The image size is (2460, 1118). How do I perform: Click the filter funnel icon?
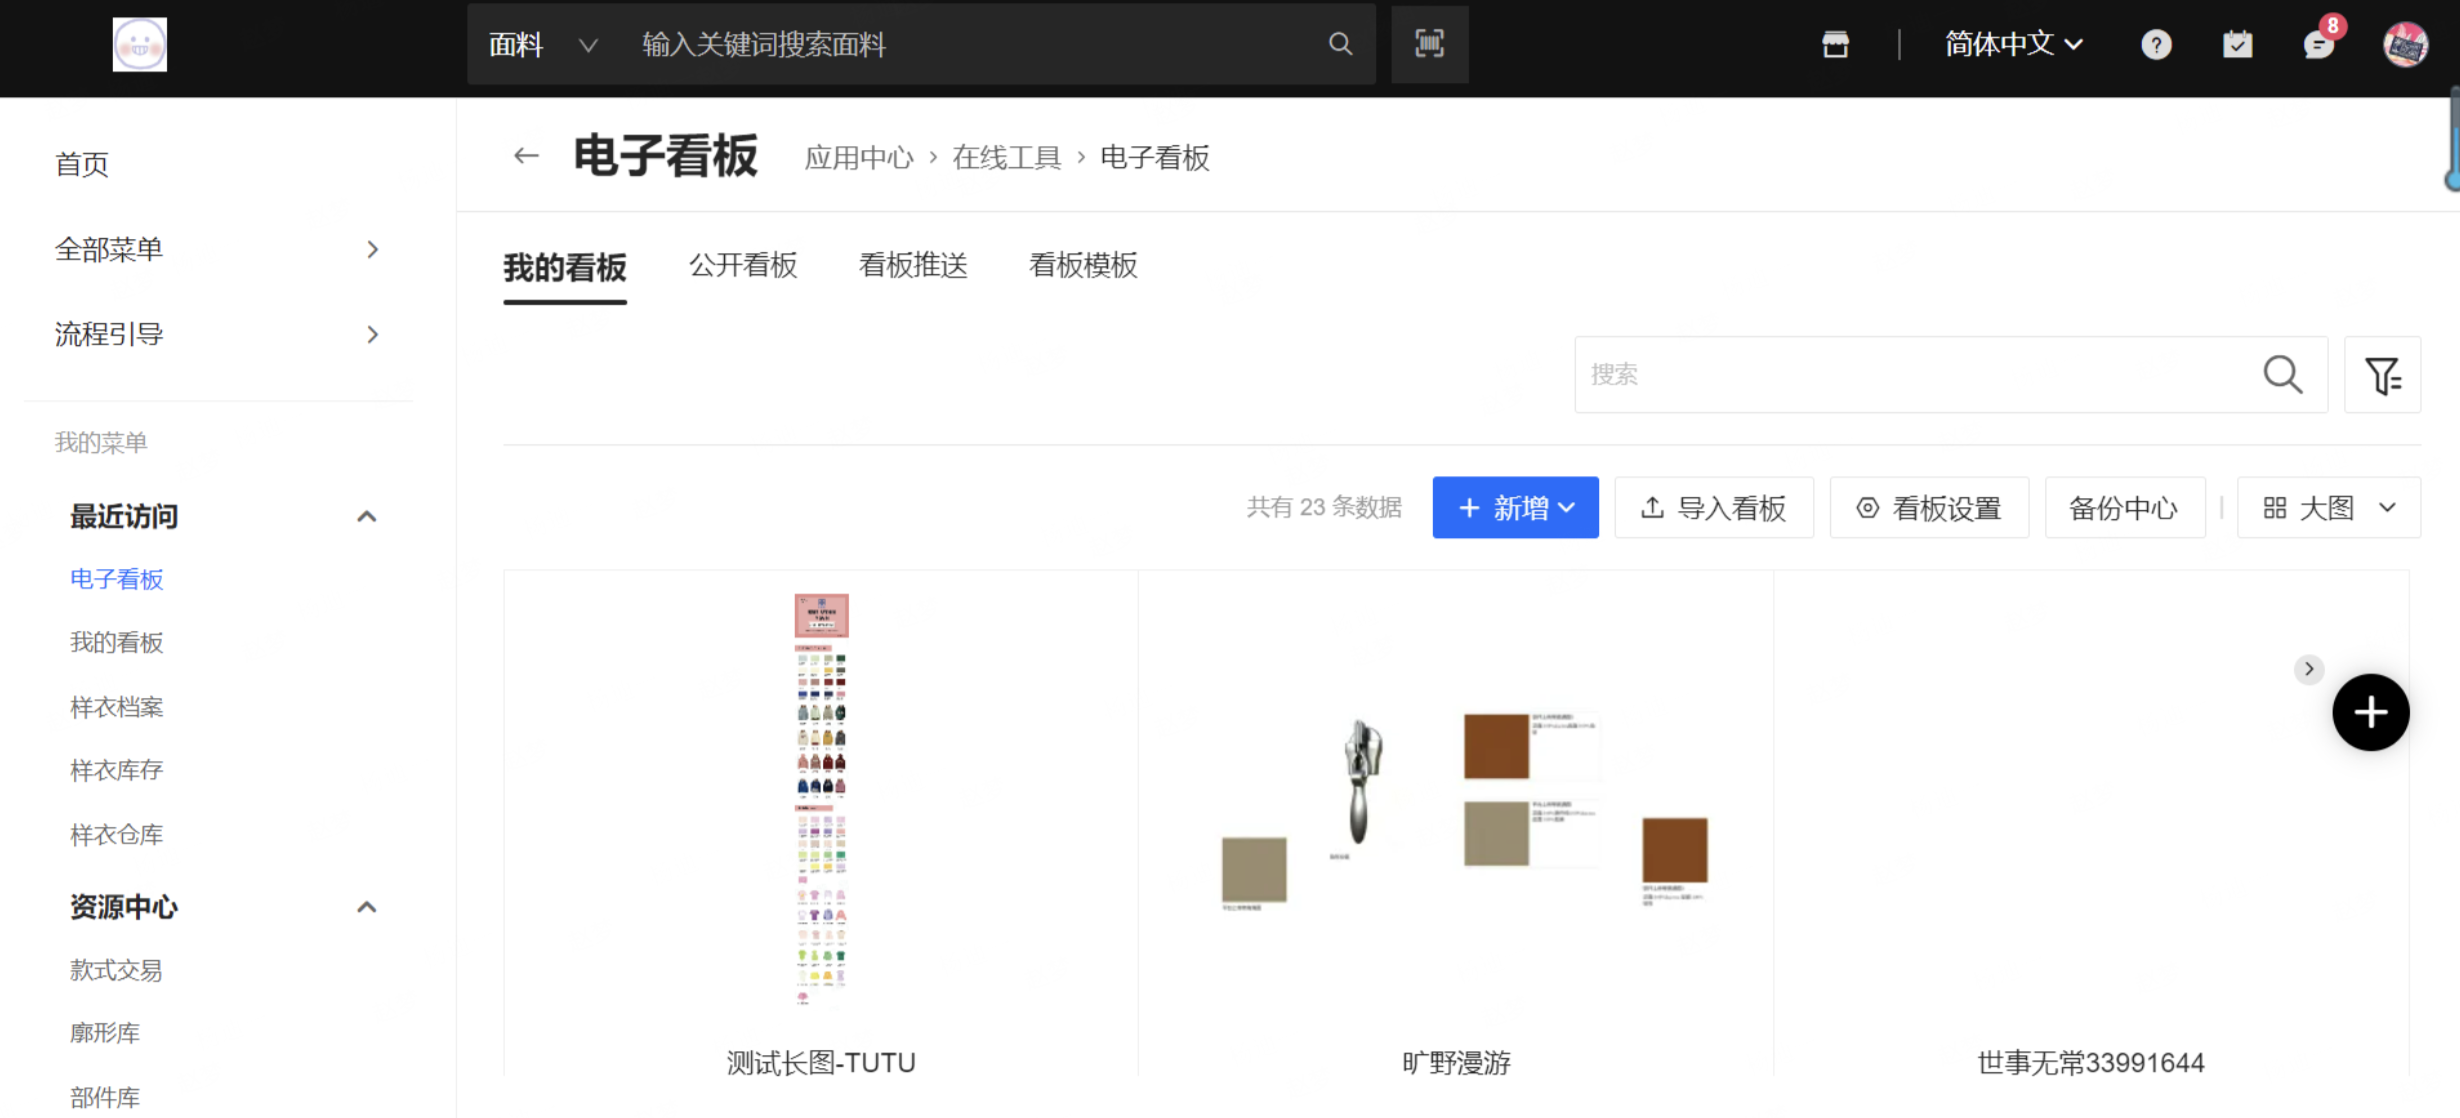2382,375
